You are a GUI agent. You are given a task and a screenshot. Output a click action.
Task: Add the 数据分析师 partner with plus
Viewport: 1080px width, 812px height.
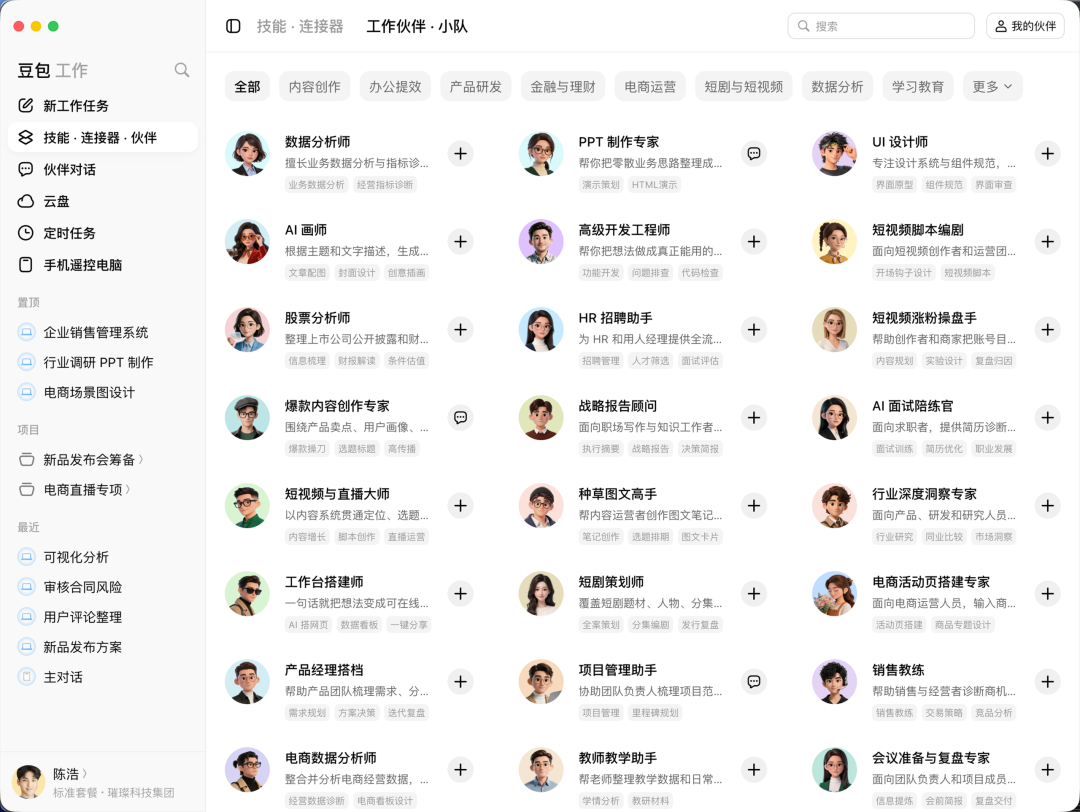click(461, 154)
